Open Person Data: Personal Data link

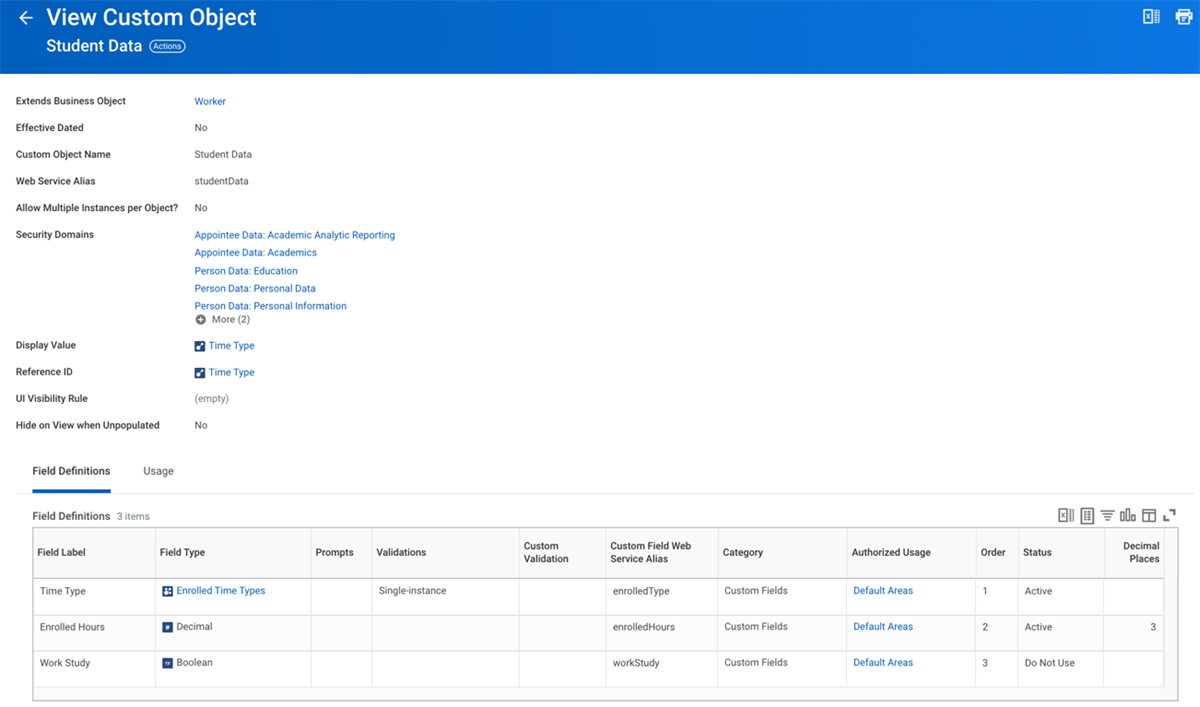point(255,289)
